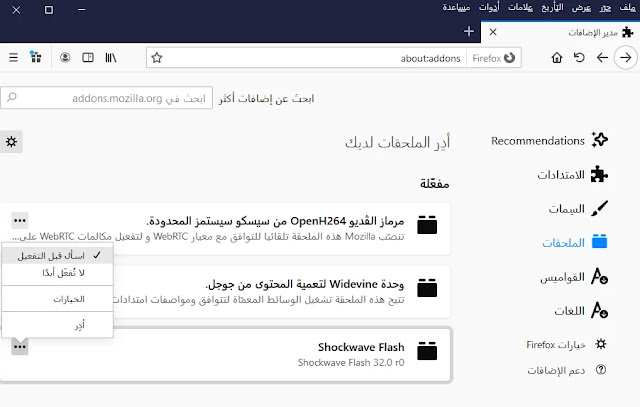This screenshot has height=407, width=640.
Task: Click the Shockwave Flash plugin title
Action: [x=361, y=347]
